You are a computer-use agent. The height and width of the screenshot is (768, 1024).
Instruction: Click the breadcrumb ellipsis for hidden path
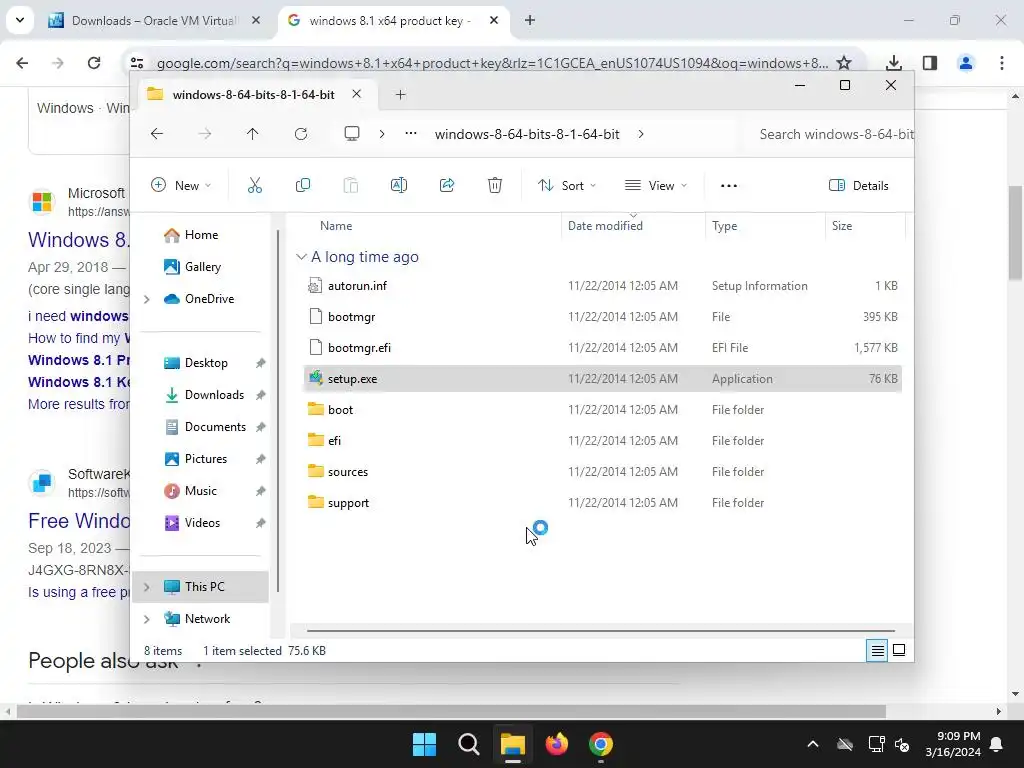(411, 133)
